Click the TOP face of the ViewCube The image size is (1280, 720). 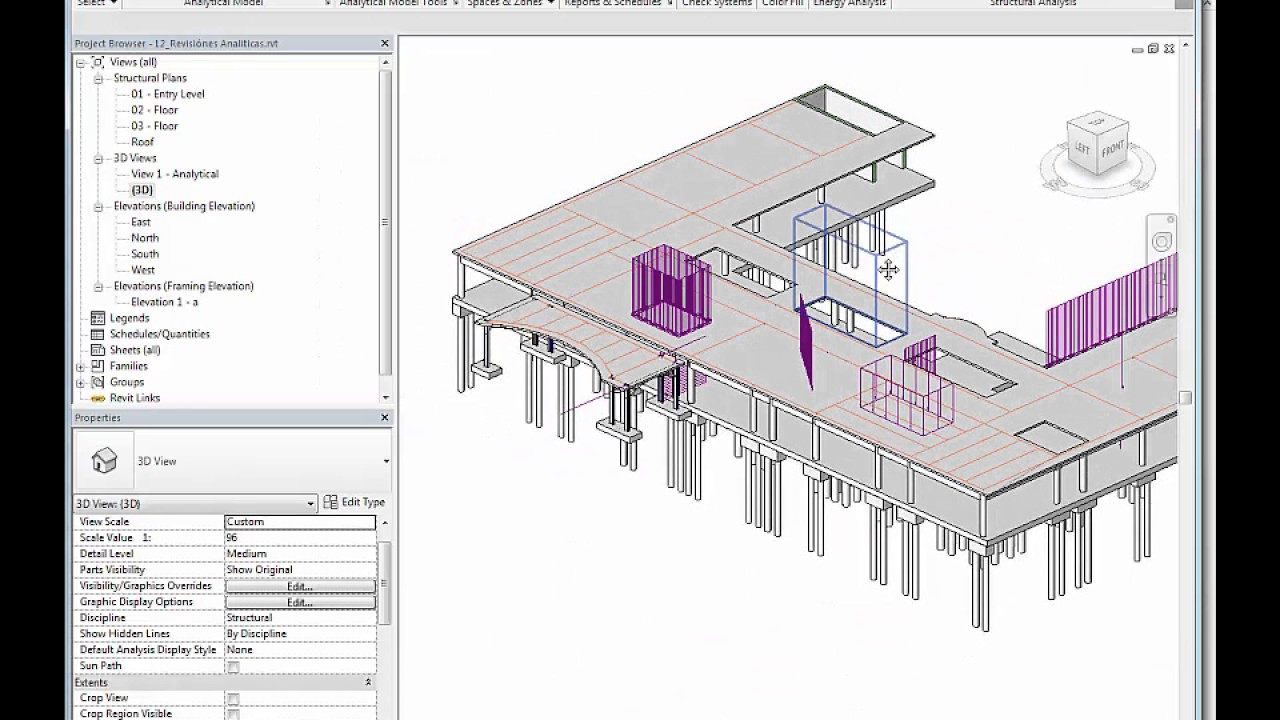[1097, 123]
